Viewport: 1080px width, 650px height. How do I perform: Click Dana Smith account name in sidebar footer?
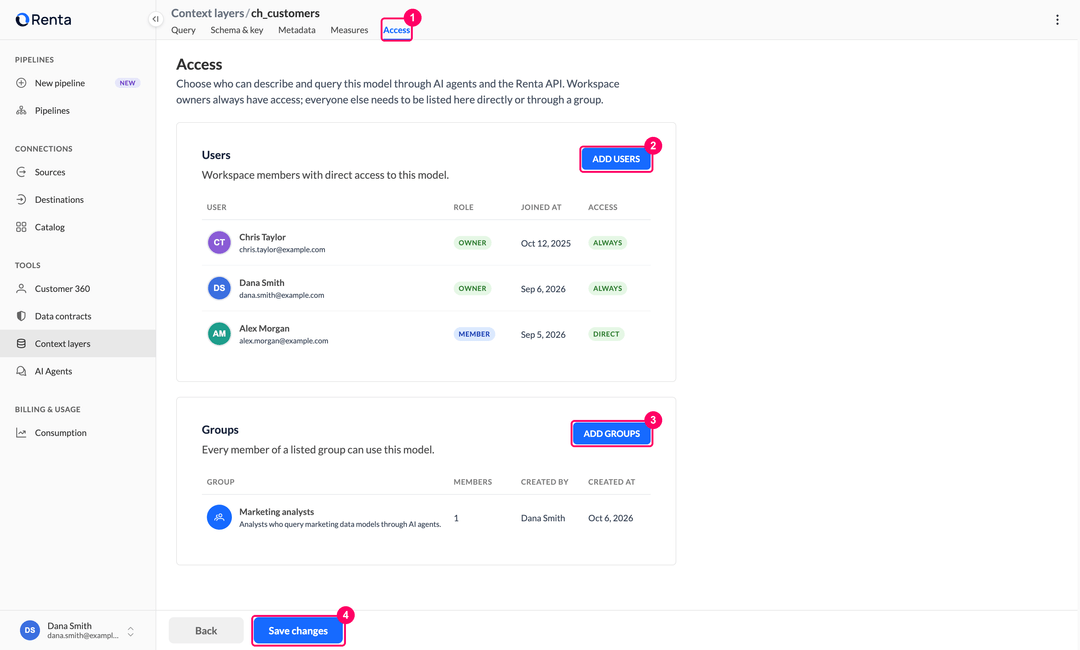click(70, 626)
